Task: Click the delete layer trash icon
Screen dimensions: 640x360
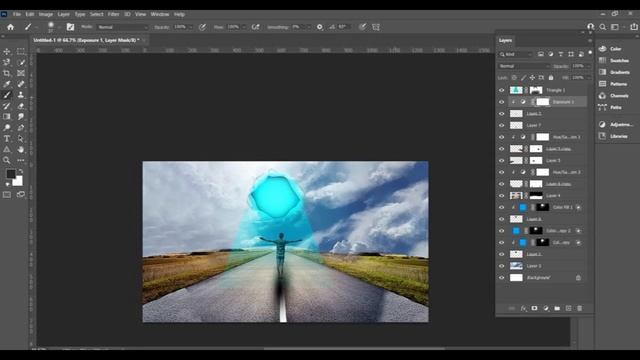Action: click(580, 309)
